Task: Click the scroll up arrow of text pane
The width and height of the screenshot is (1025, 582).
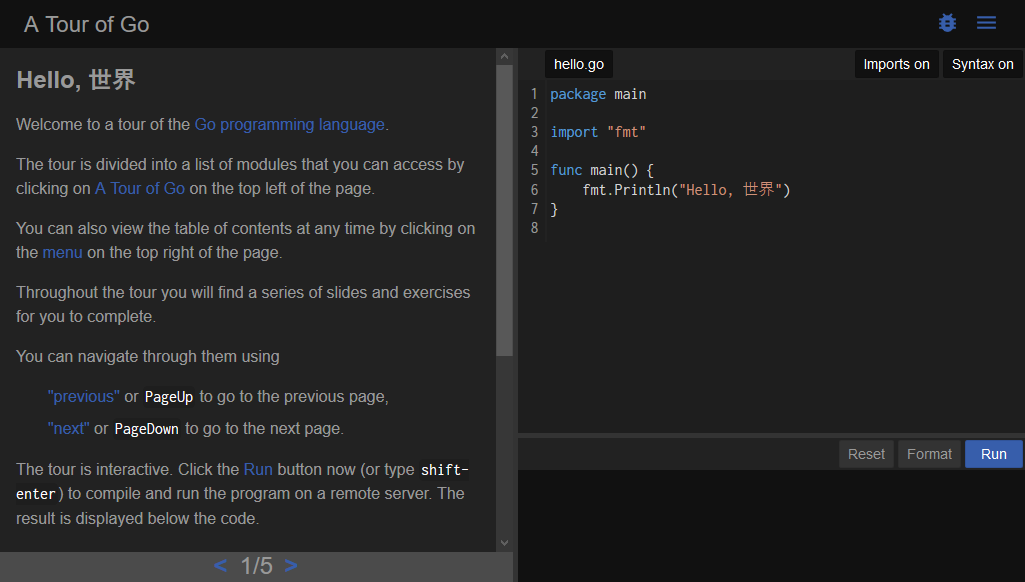Action: pos(504,56)
